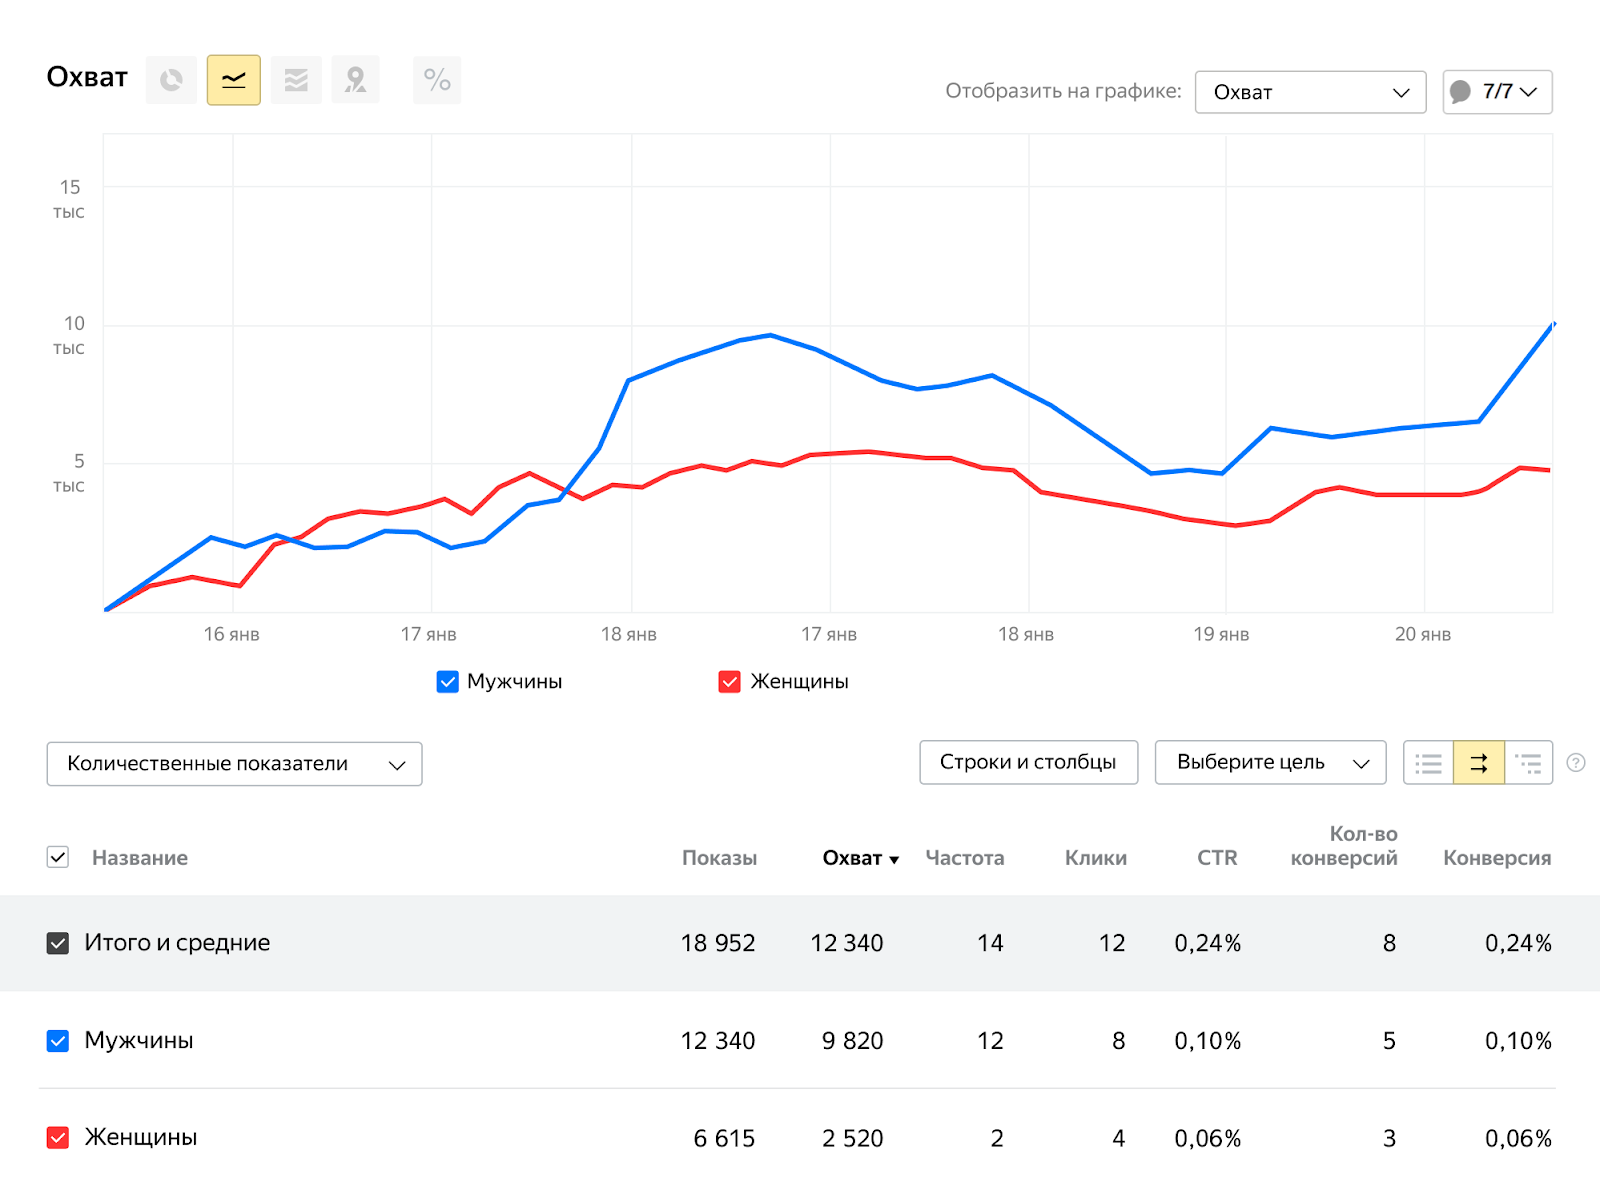Switch table to plain list view
The image size is (1600, 1190).
tap(1428, 763)
